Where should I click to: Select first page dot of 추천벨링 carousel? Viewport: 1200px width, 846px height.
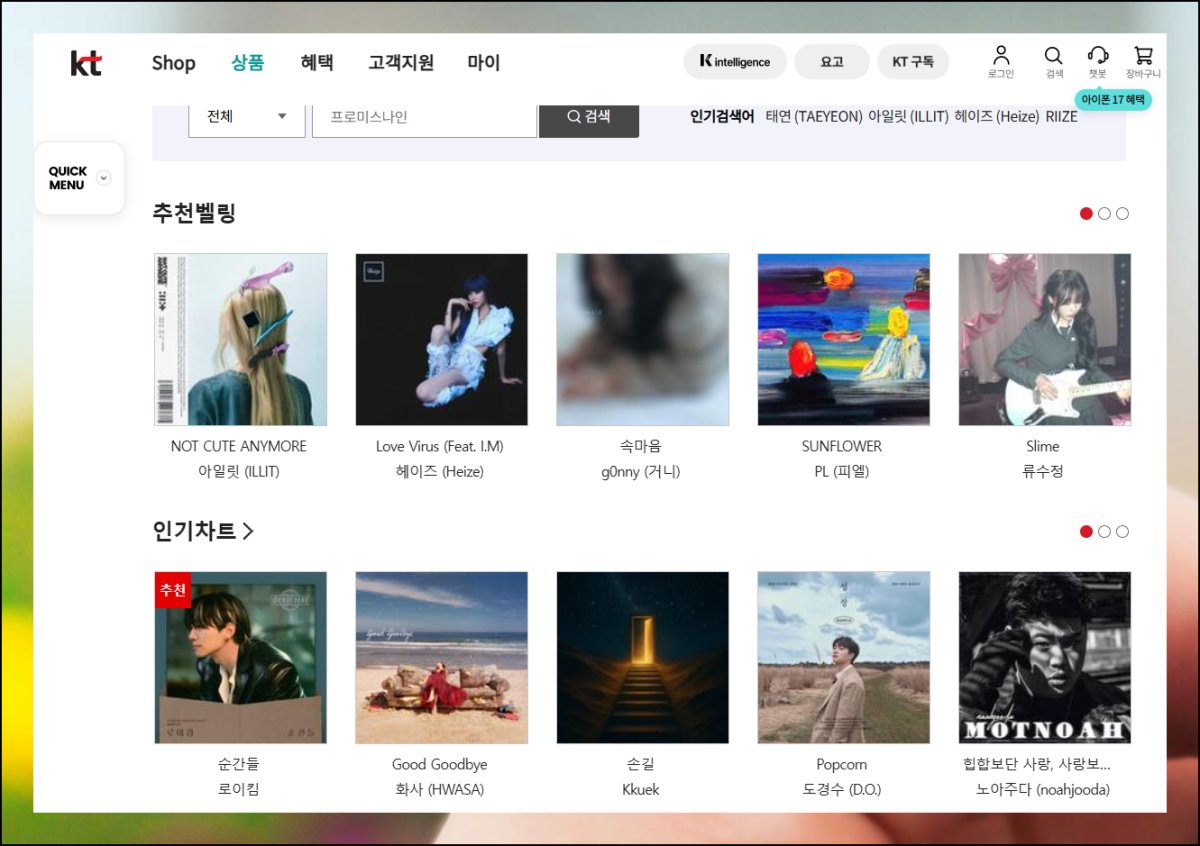click(1086, 213)
